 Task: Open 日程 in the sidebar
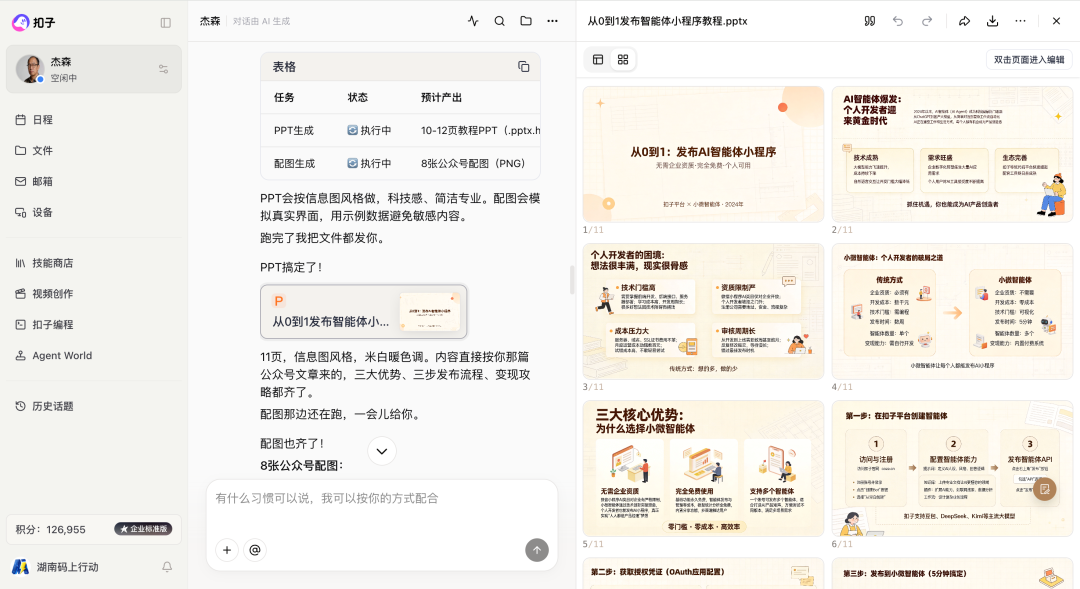pos(94,119)
